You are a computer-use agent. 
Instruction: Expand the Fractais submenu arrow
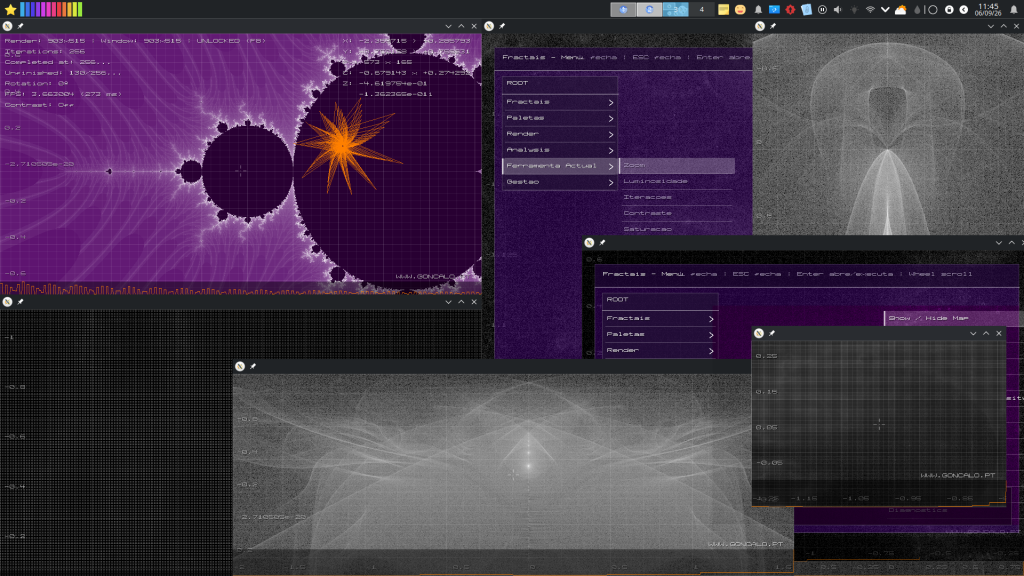611,103
